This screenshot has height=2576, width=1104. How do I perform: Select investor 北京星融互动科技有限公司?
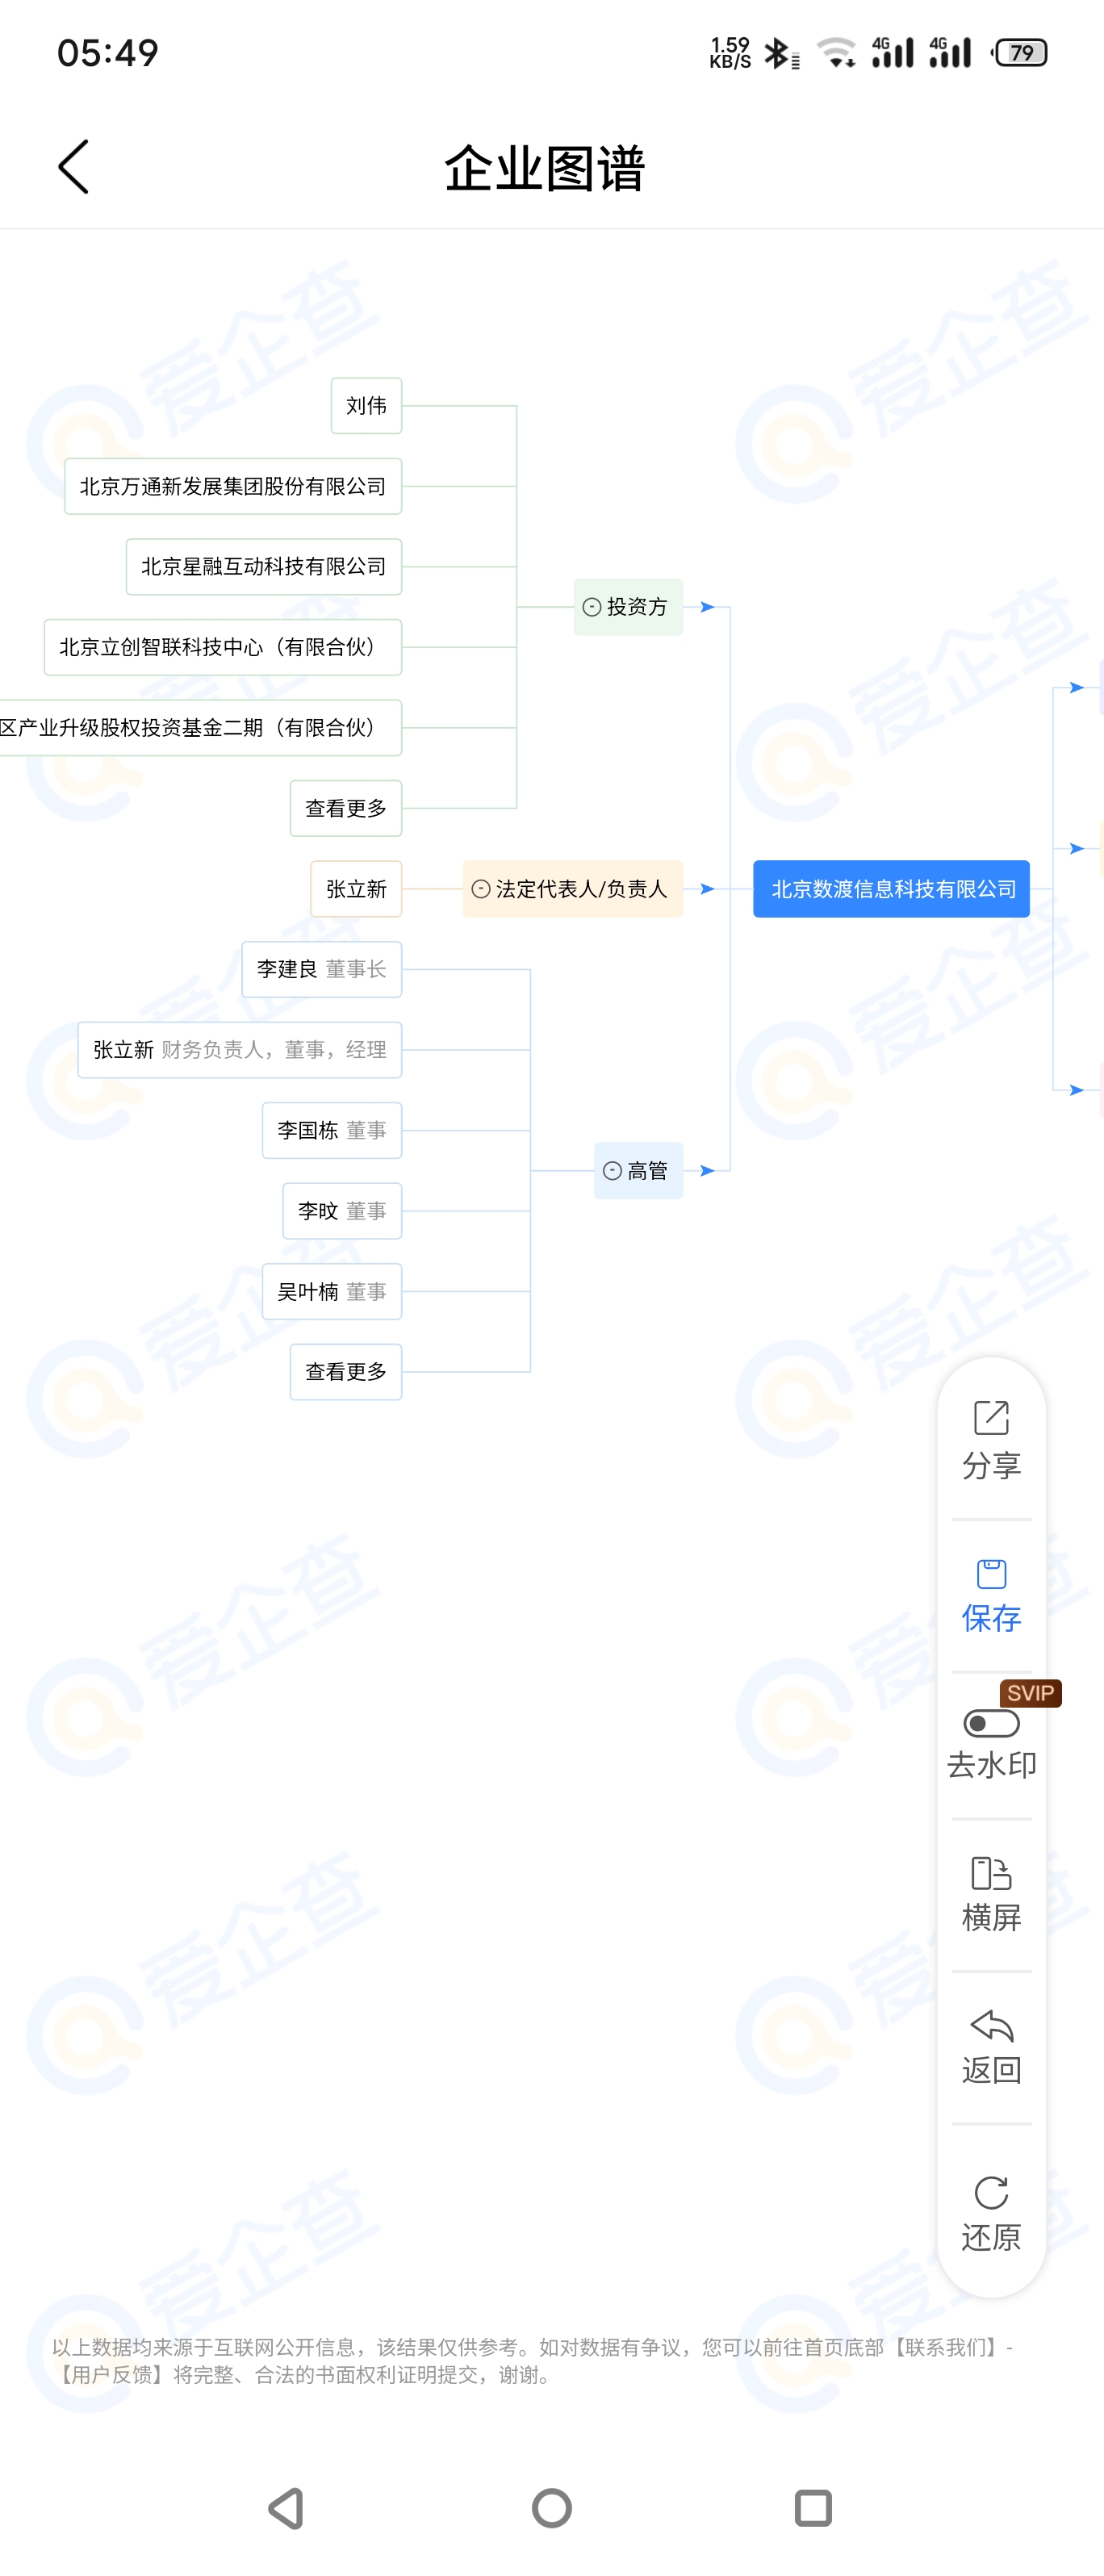tap(264, 567)
